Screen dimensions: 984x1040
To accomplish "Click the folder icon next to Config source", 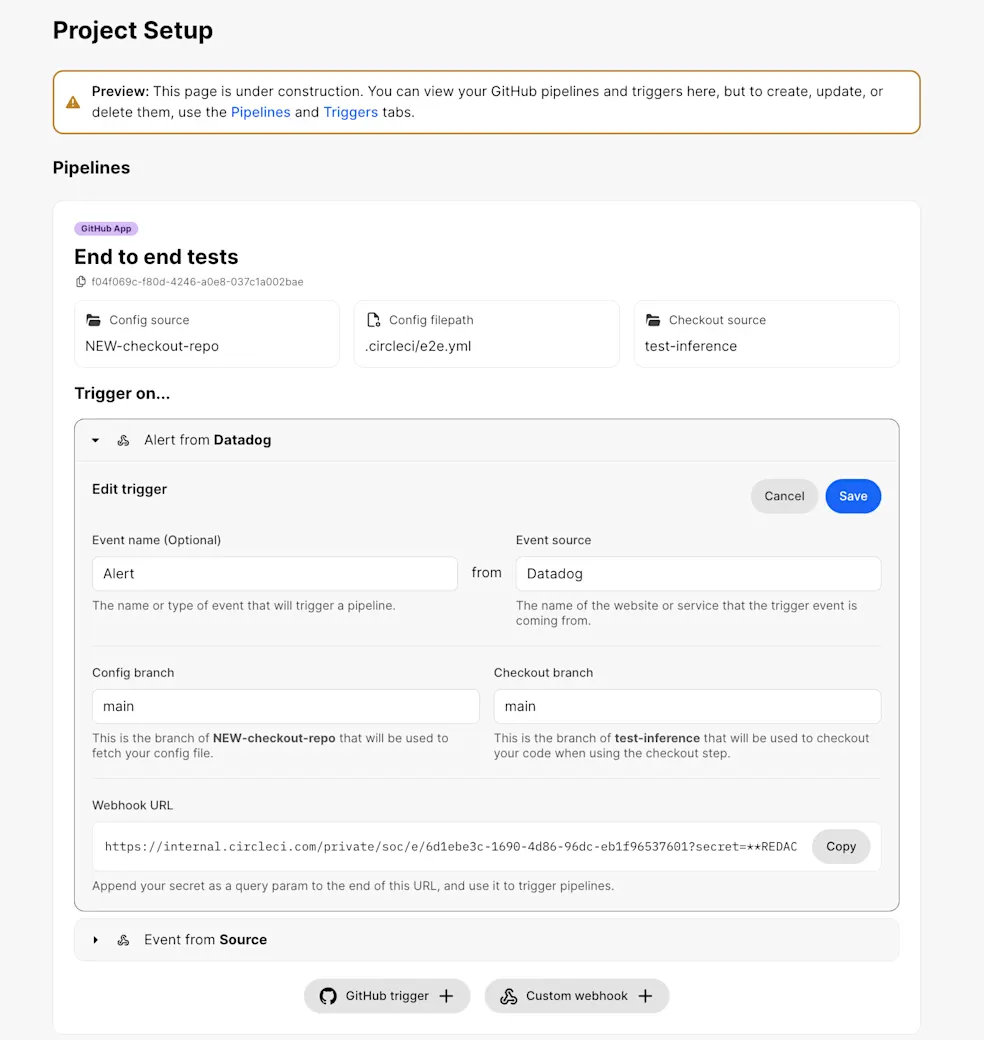I will 94,320.
